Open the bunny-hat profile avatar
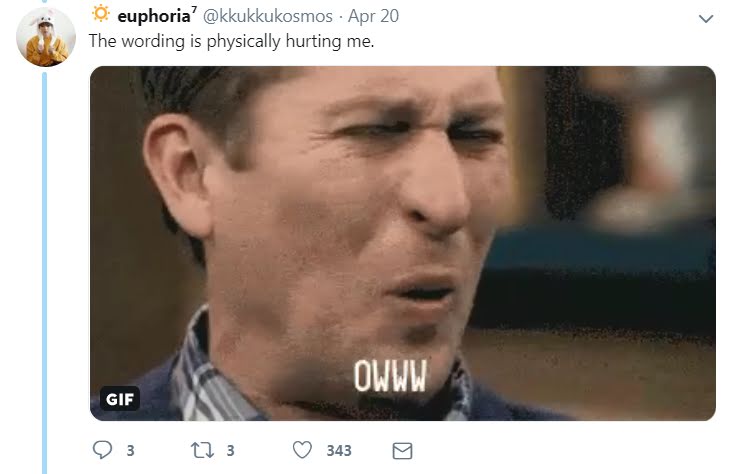This screenshot has width=739, height=474. tap(46, 37)
